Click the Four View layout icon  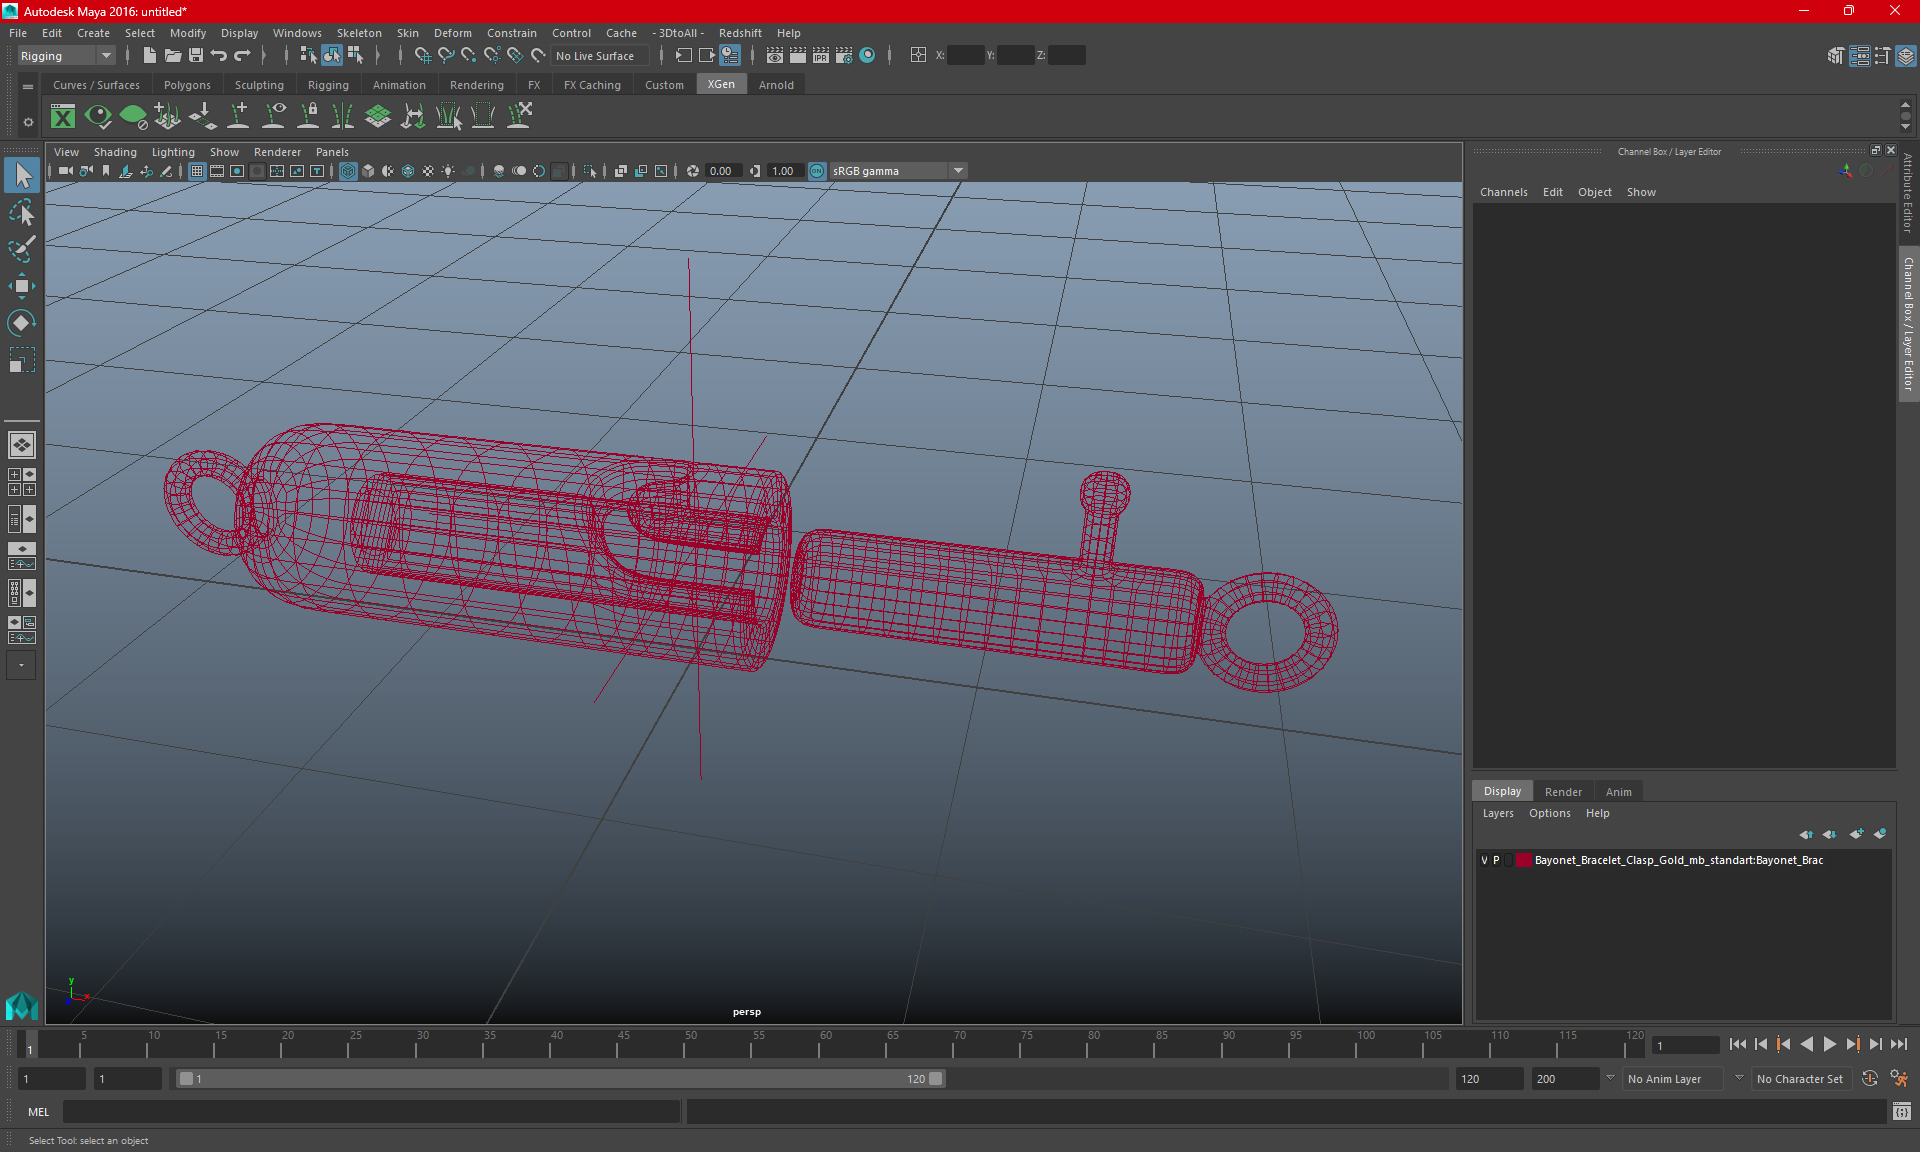[21, 482]
